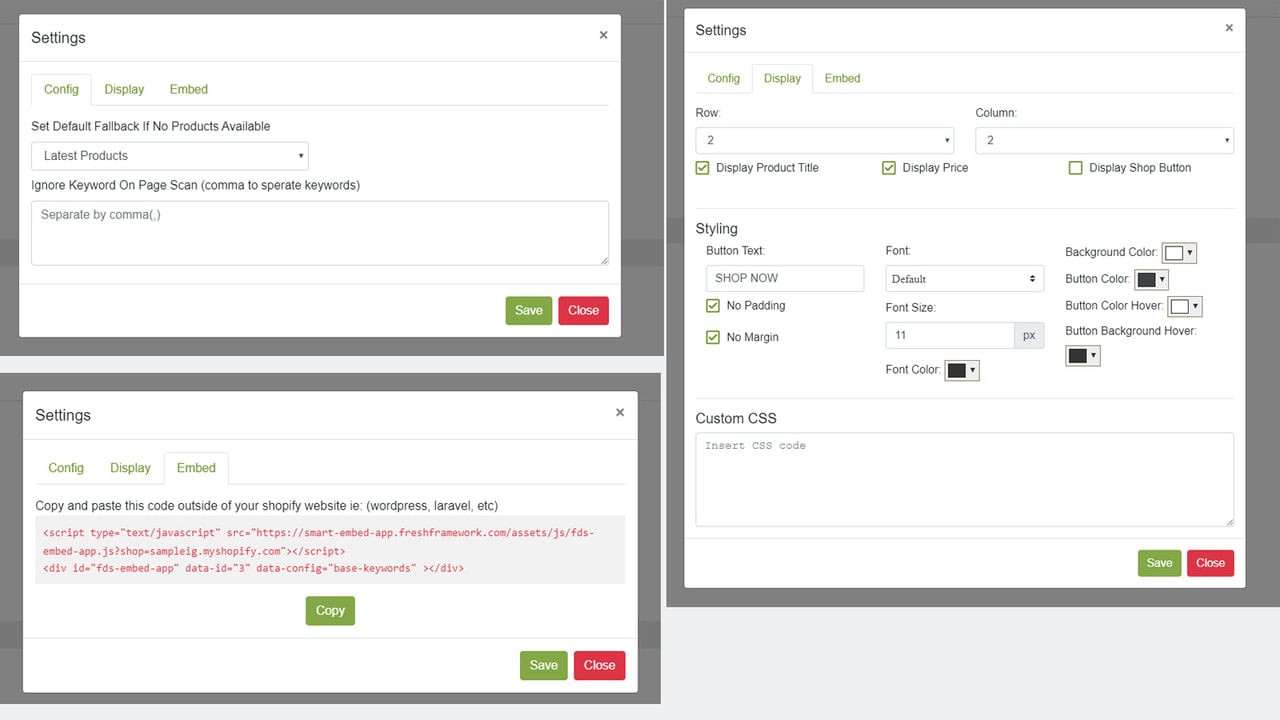Save settings in Display dialog
This screenshot has width=1280, height=720.
1160,563
